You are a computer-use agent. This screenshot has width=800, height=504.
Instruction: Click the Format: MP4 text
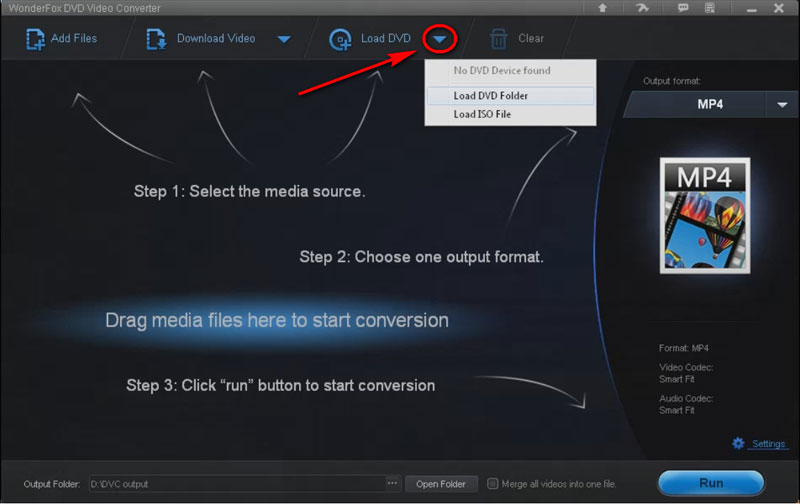[684, 348]
